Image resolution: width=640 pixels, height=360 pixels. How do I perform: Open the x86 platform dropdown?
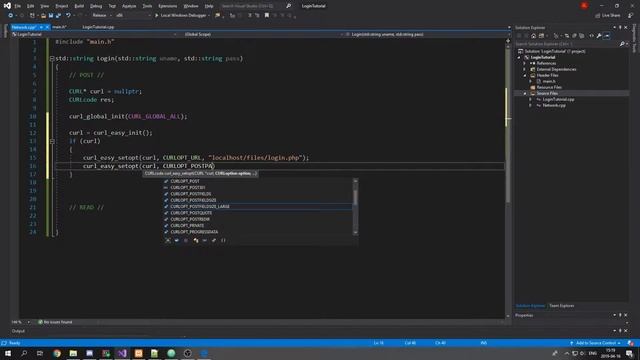pyautogui.click(x=133, y=16)
